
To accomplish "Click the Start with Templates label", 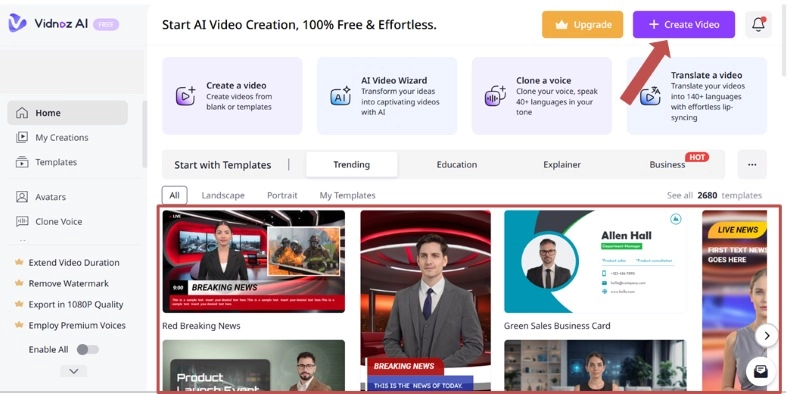I will click(222, 165).
